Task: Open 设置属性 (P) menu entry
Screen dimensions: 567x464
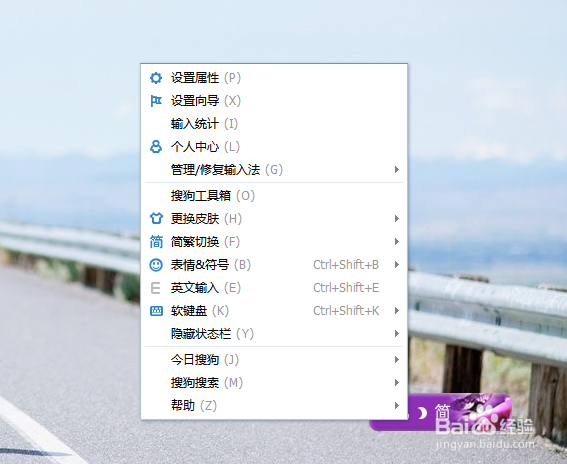Action: tap(274, 78)
